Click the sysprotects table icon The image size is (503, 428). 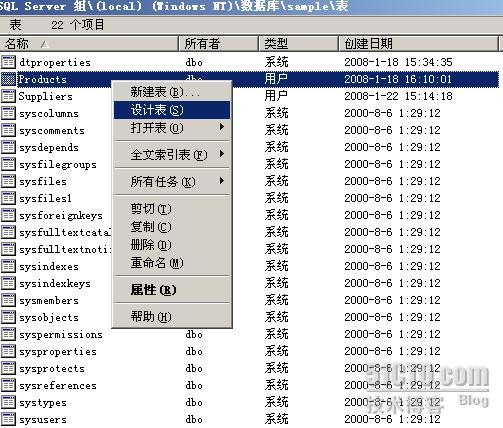pyautogui.click(x=8, y=368)
